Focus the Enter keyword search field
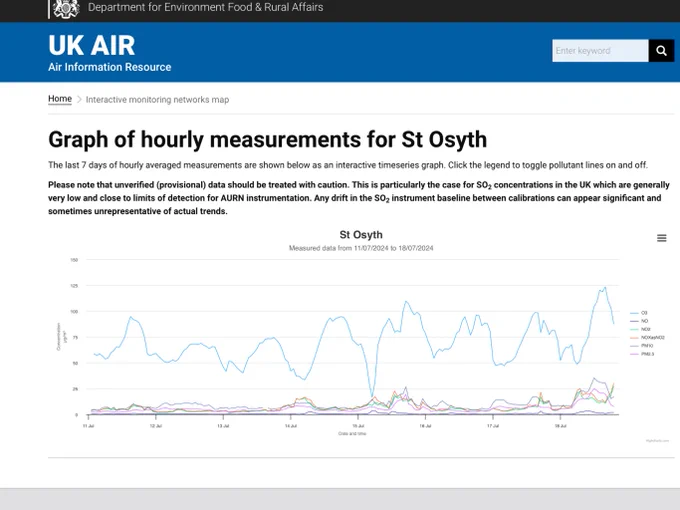 [600, 51]
